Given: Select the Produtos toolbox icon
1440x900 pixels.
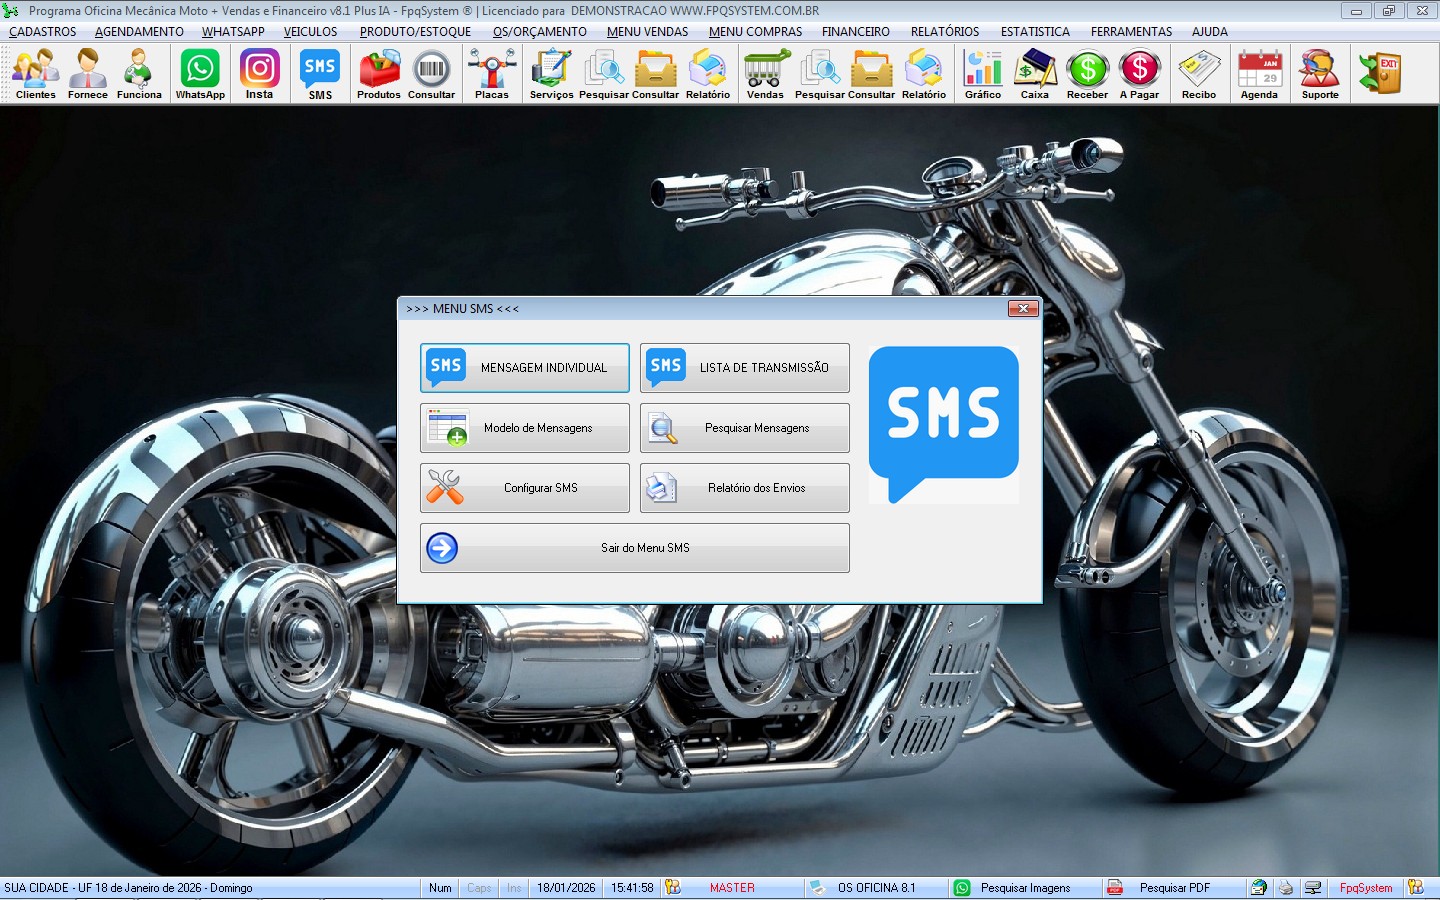Looking at the screenshot, I should 379,74.
